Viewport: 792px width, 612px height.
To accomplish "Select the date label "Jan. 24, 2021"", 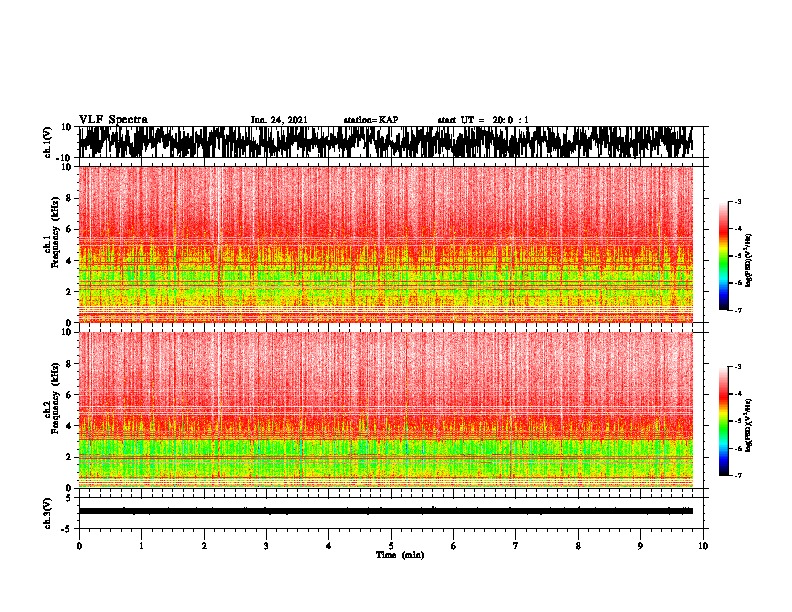I will (279, 120).
